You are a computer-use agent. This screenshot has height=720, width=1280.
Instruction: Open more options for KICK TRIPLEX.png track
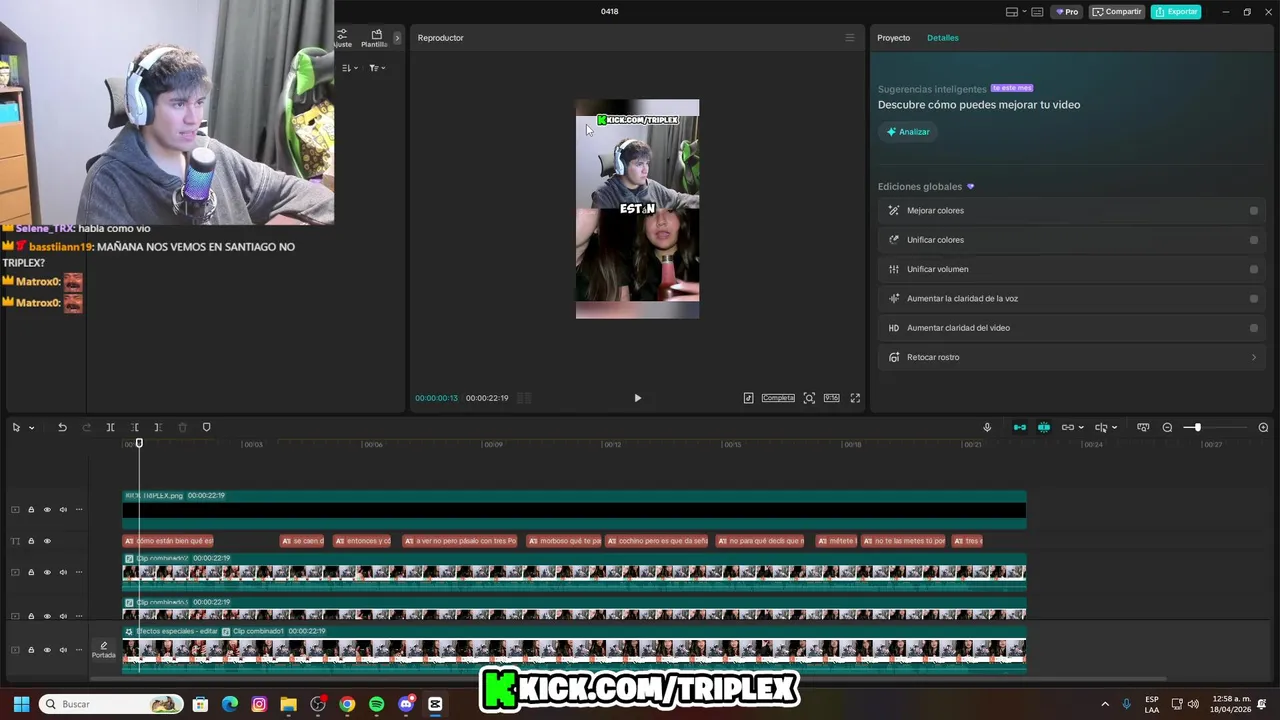[x=79, y=510]
